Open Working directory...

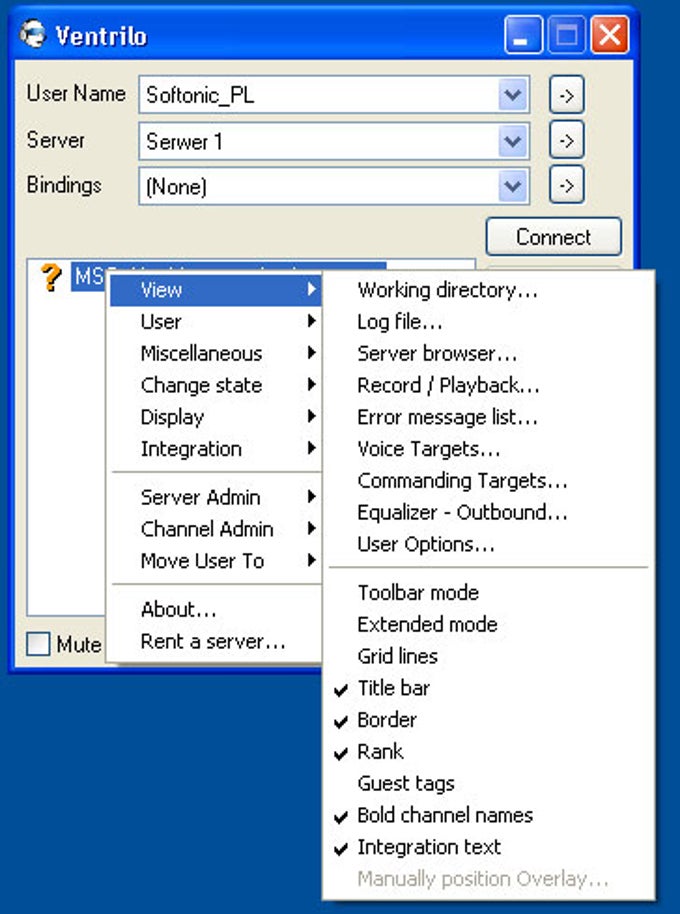pyautogui.click(x=488, y=290)
